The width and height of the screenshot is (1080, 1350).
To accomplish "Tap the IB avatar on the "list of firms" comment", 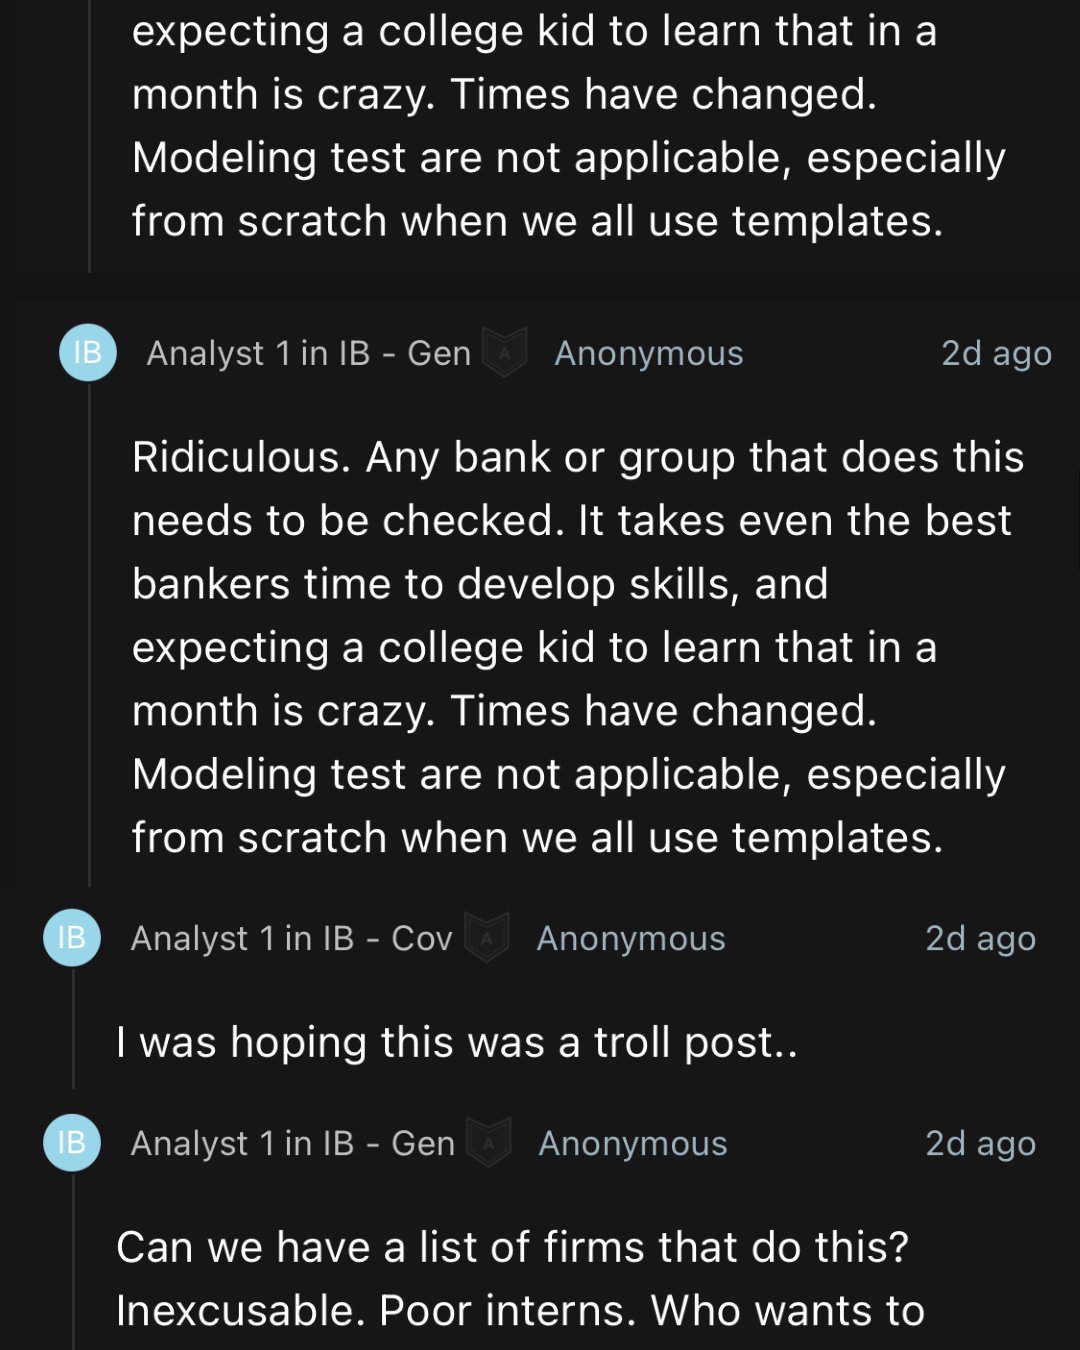I will click(72, 1142).
